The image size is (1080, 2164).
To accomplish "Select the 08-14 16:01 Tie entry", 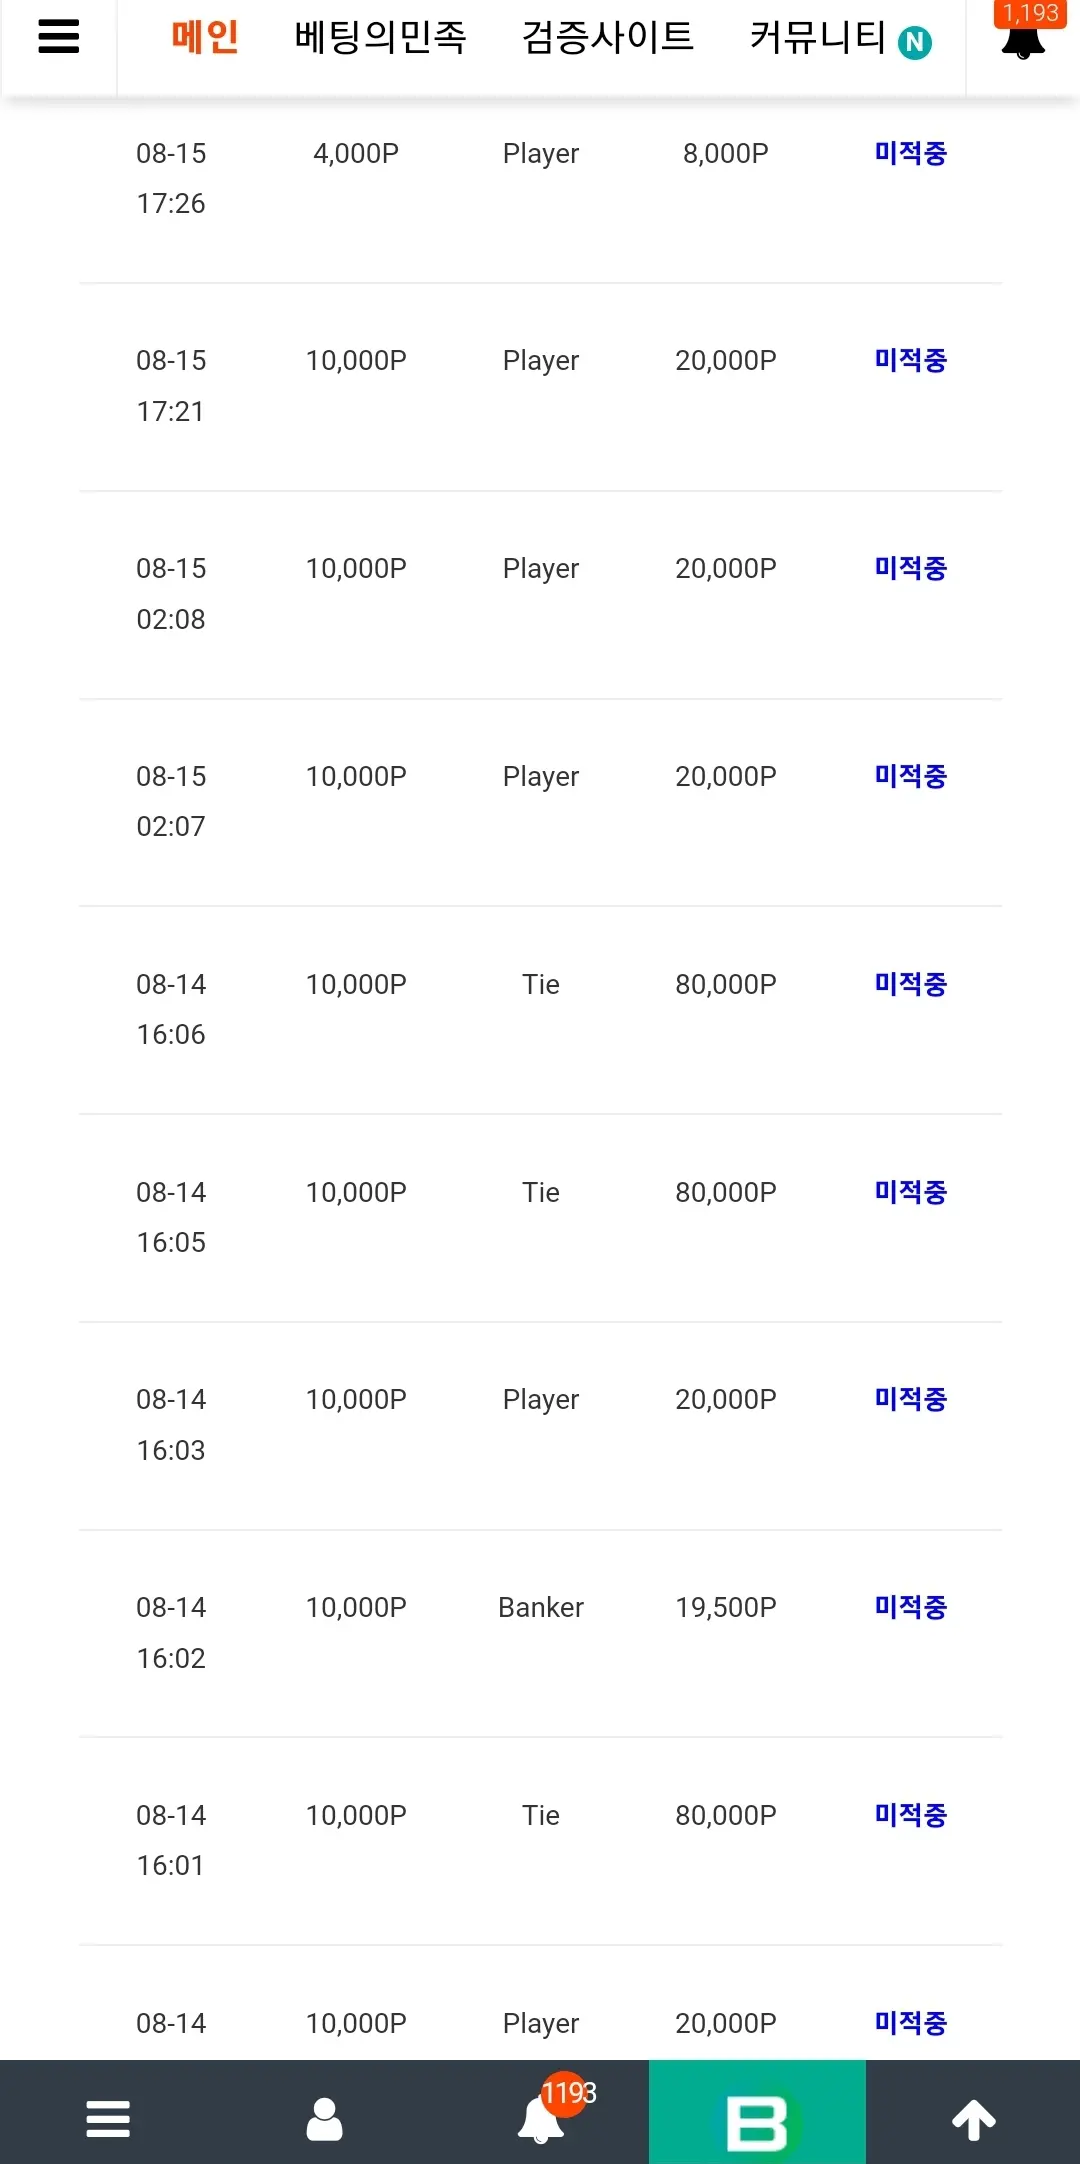I will [540, 1841].
